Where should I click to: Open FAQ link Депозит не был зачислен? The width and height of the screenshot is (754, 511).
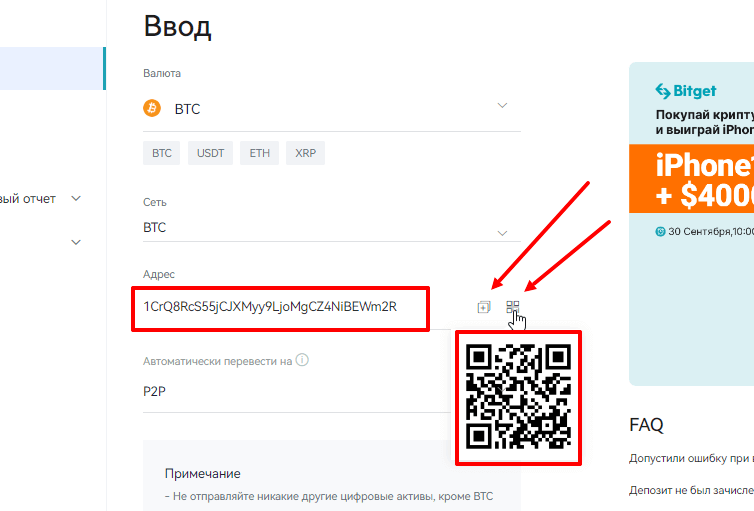pyautogui.click(x=691, y=490)
